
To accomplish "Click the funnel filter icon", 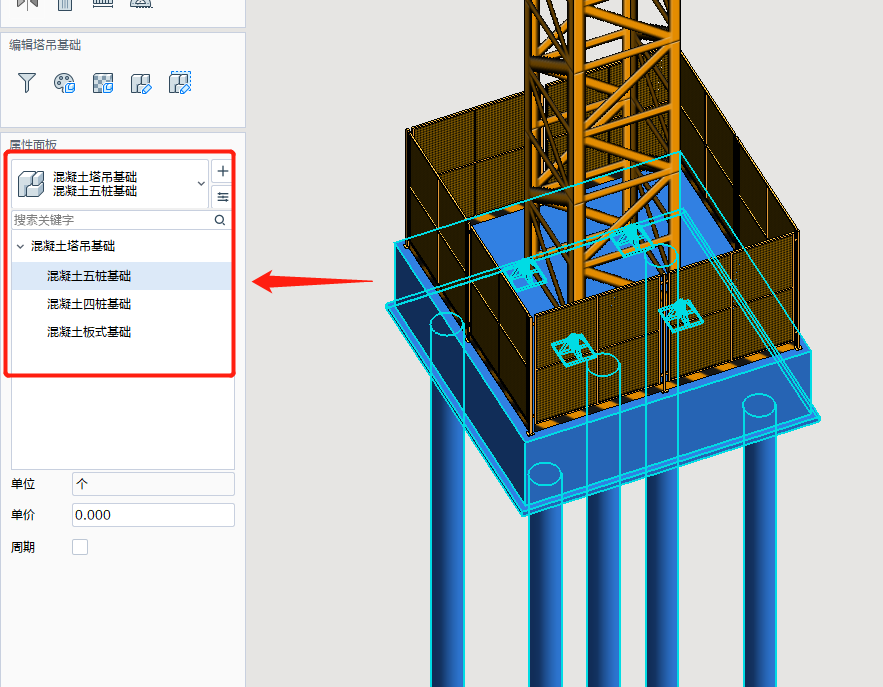I will pyautogui.click(x=26, y=83).
